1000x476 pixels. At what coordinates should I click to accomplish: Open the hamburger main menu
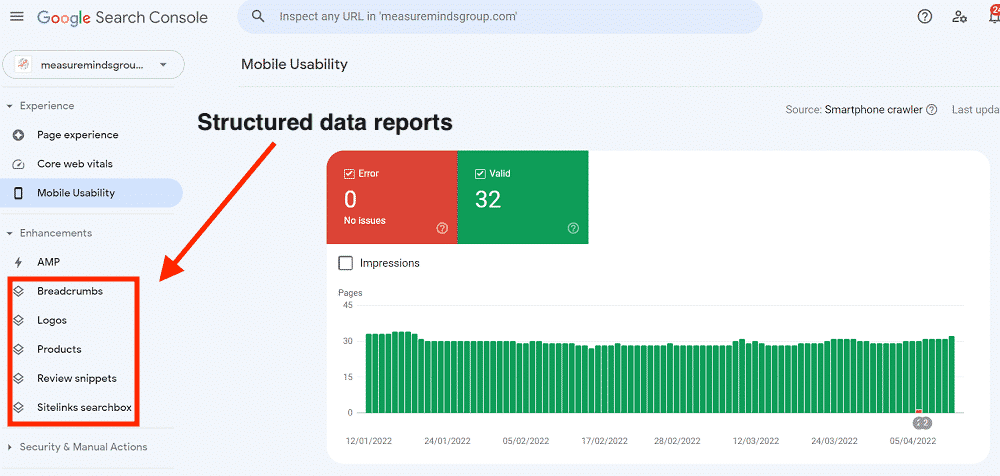click(x=16, y=17)
